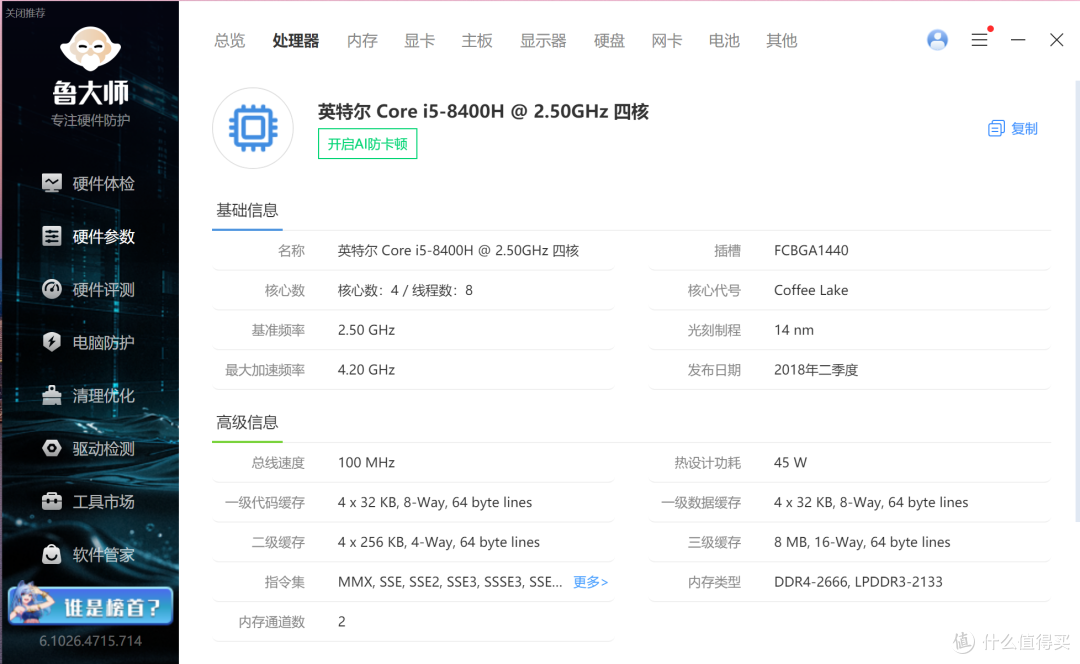Select the 清理优化 brush icon
1080x664 pixels.
[x=52, y=395]
